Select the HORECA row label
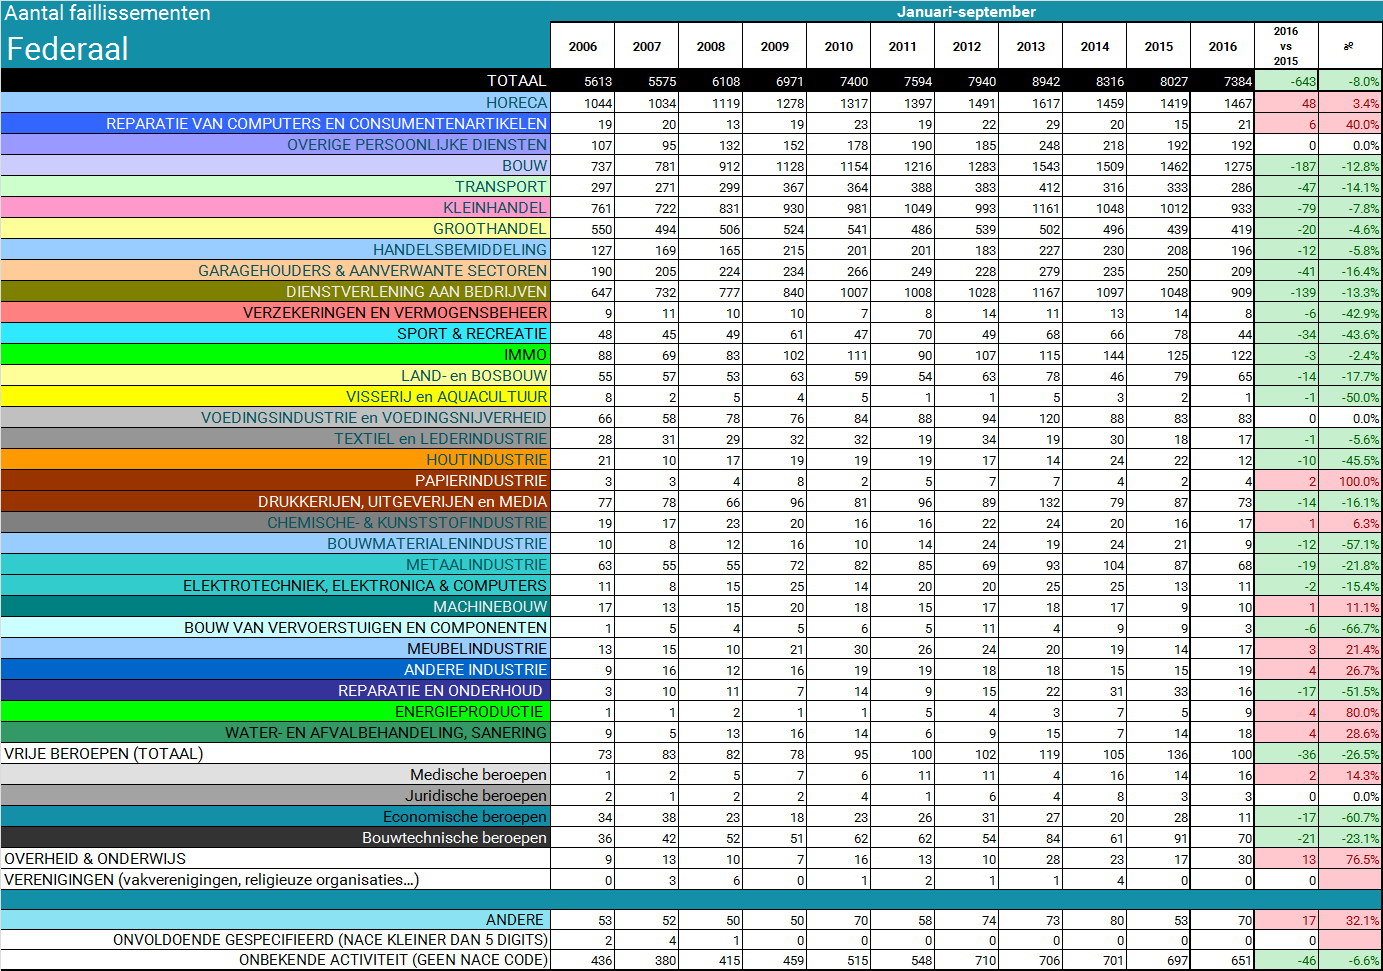The width and height of the screenshot is (1383, 971). point(516,102)
